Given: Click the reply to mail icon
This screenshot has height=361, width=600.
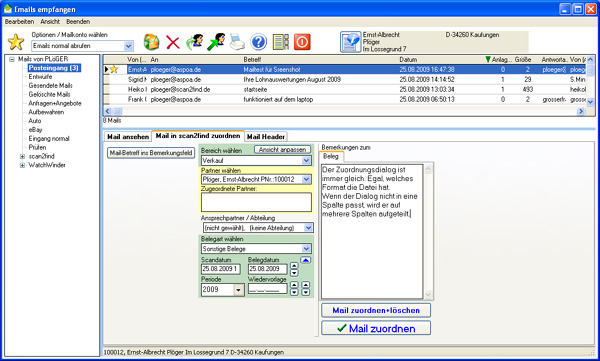Looking at the screenshot, I should tap(195, 42).
